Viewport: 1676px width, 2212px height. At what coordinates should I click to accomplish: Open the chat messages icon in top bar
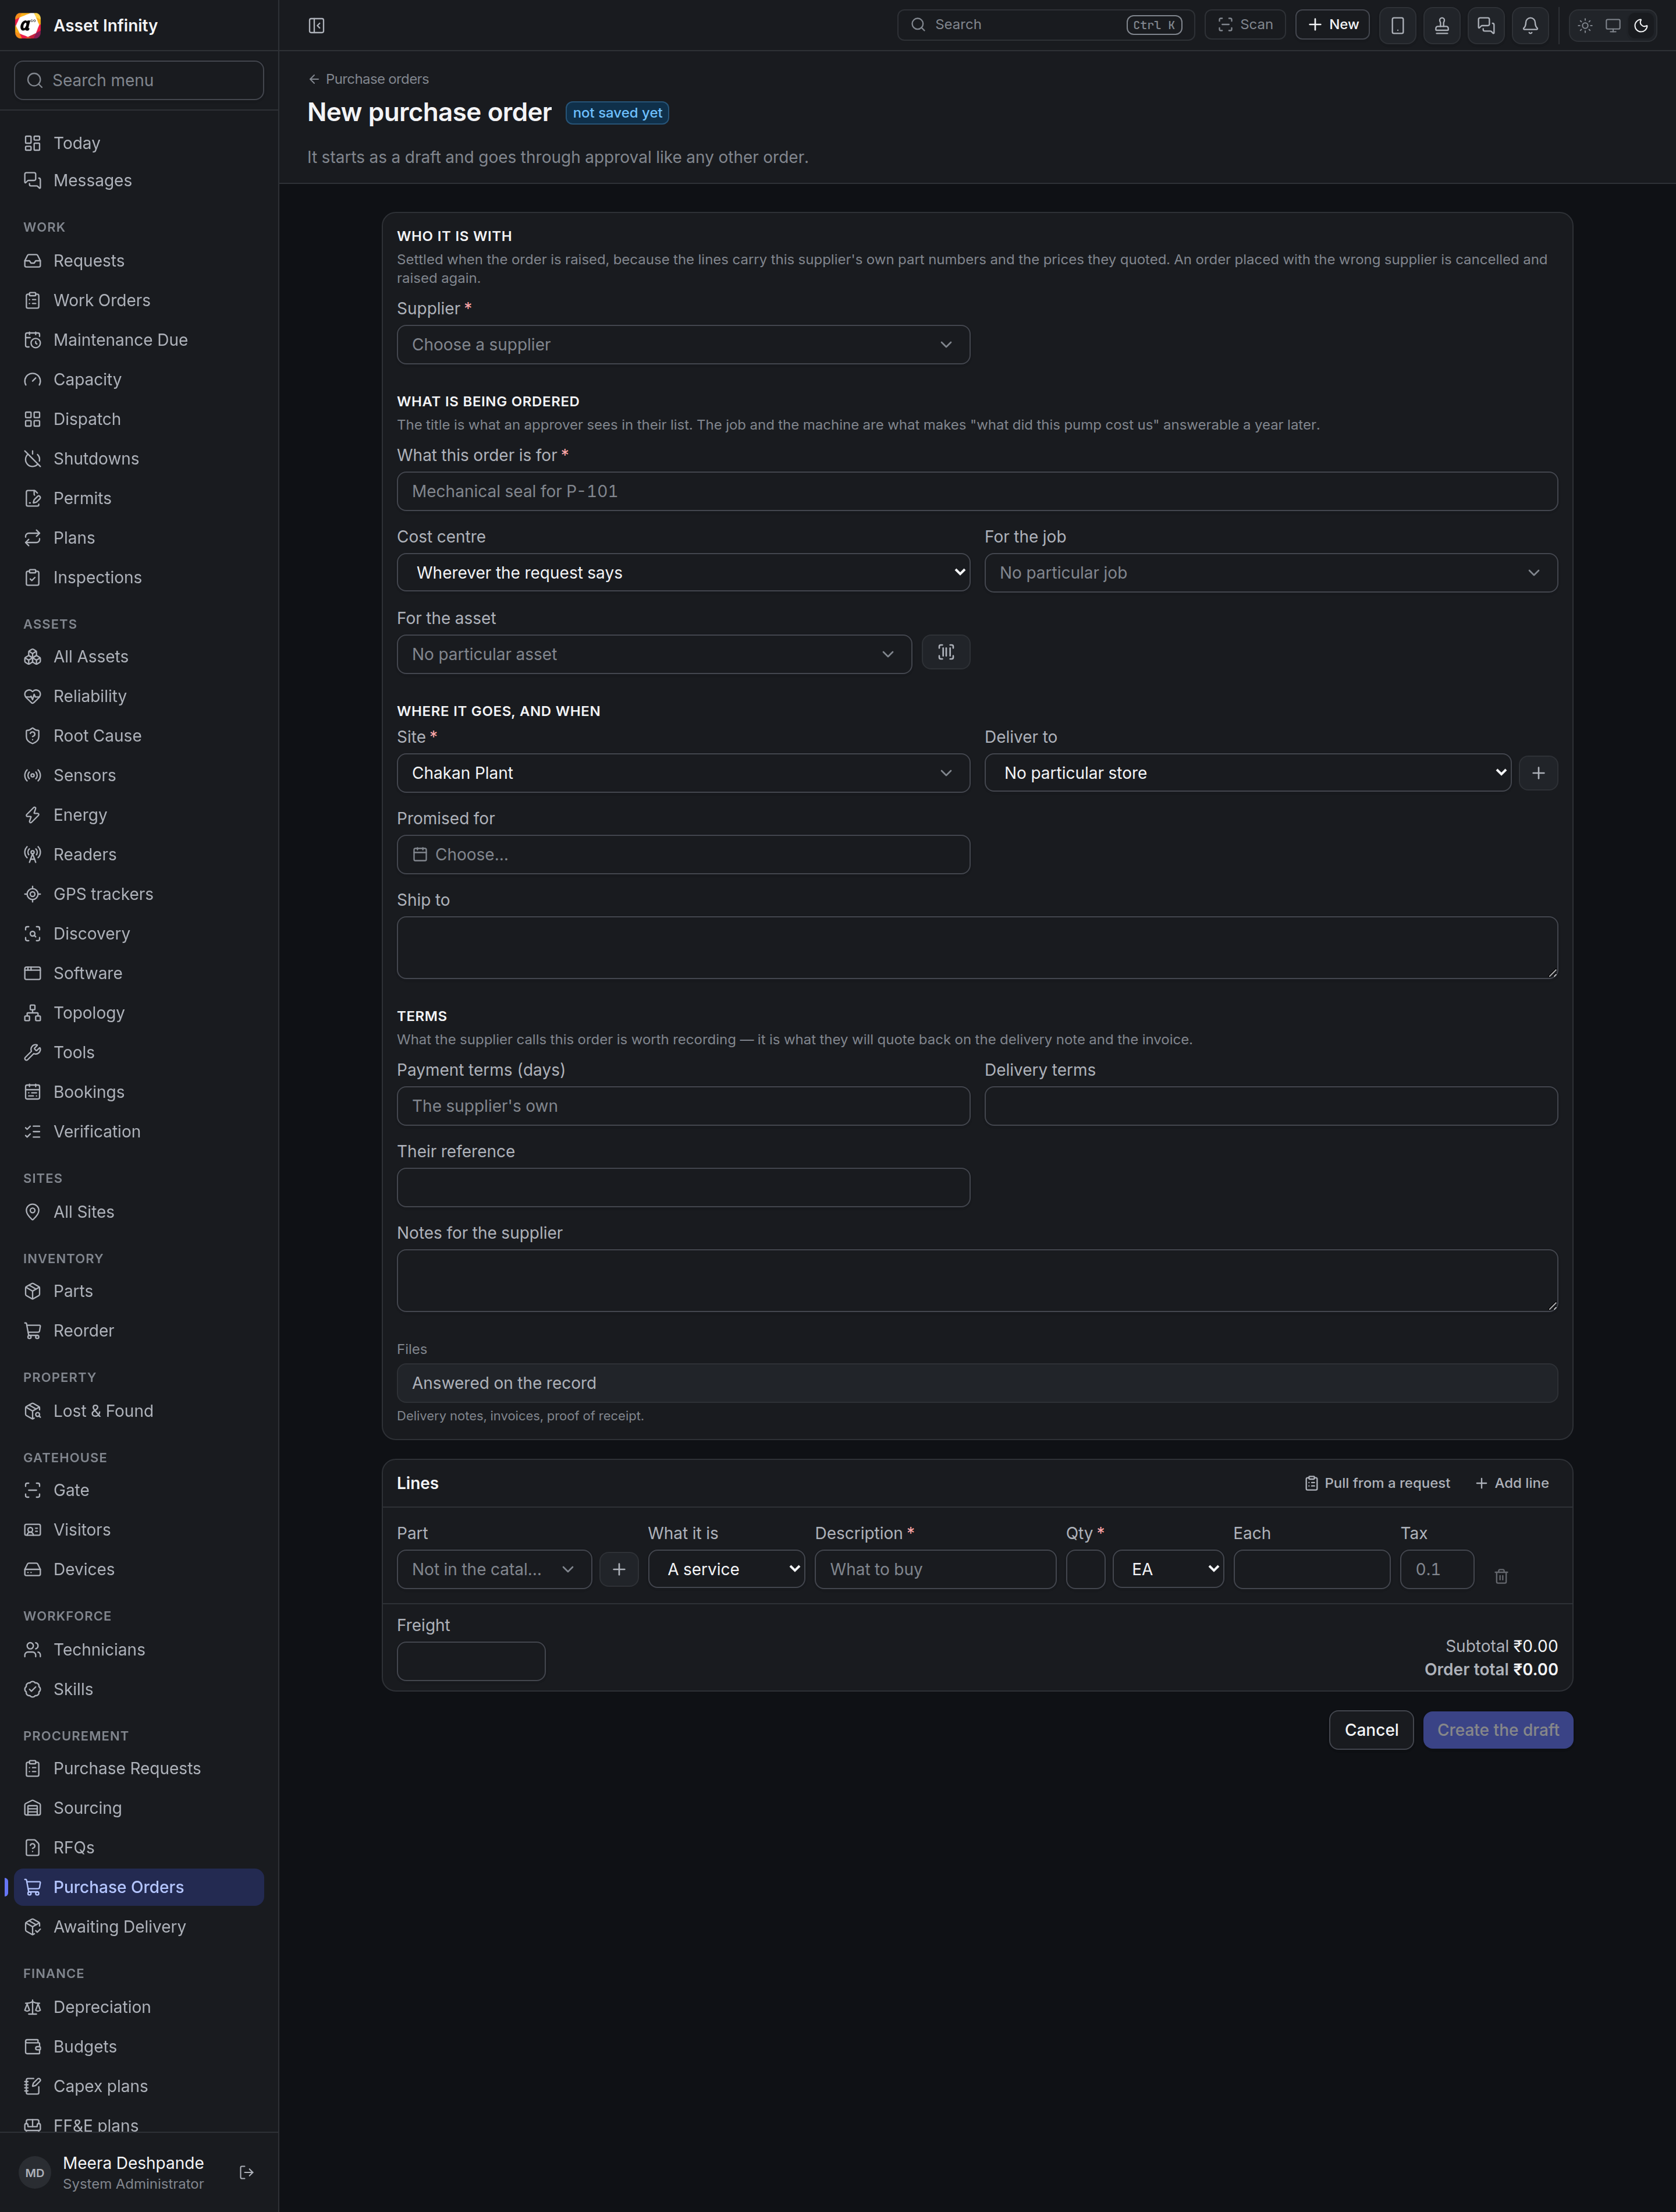pos(1486,25)
